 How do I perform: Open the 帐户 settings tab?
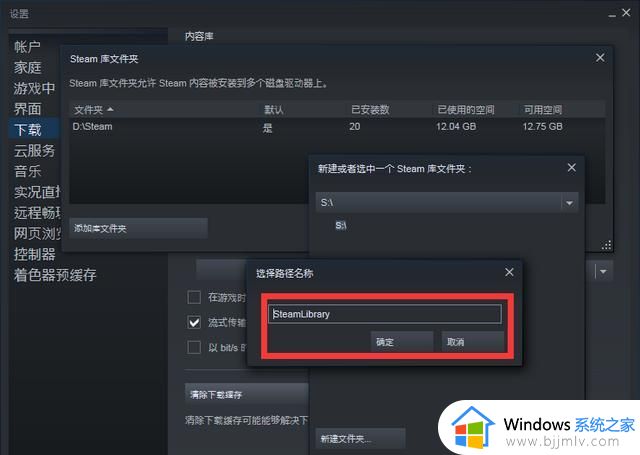click(x=27, y=47)
